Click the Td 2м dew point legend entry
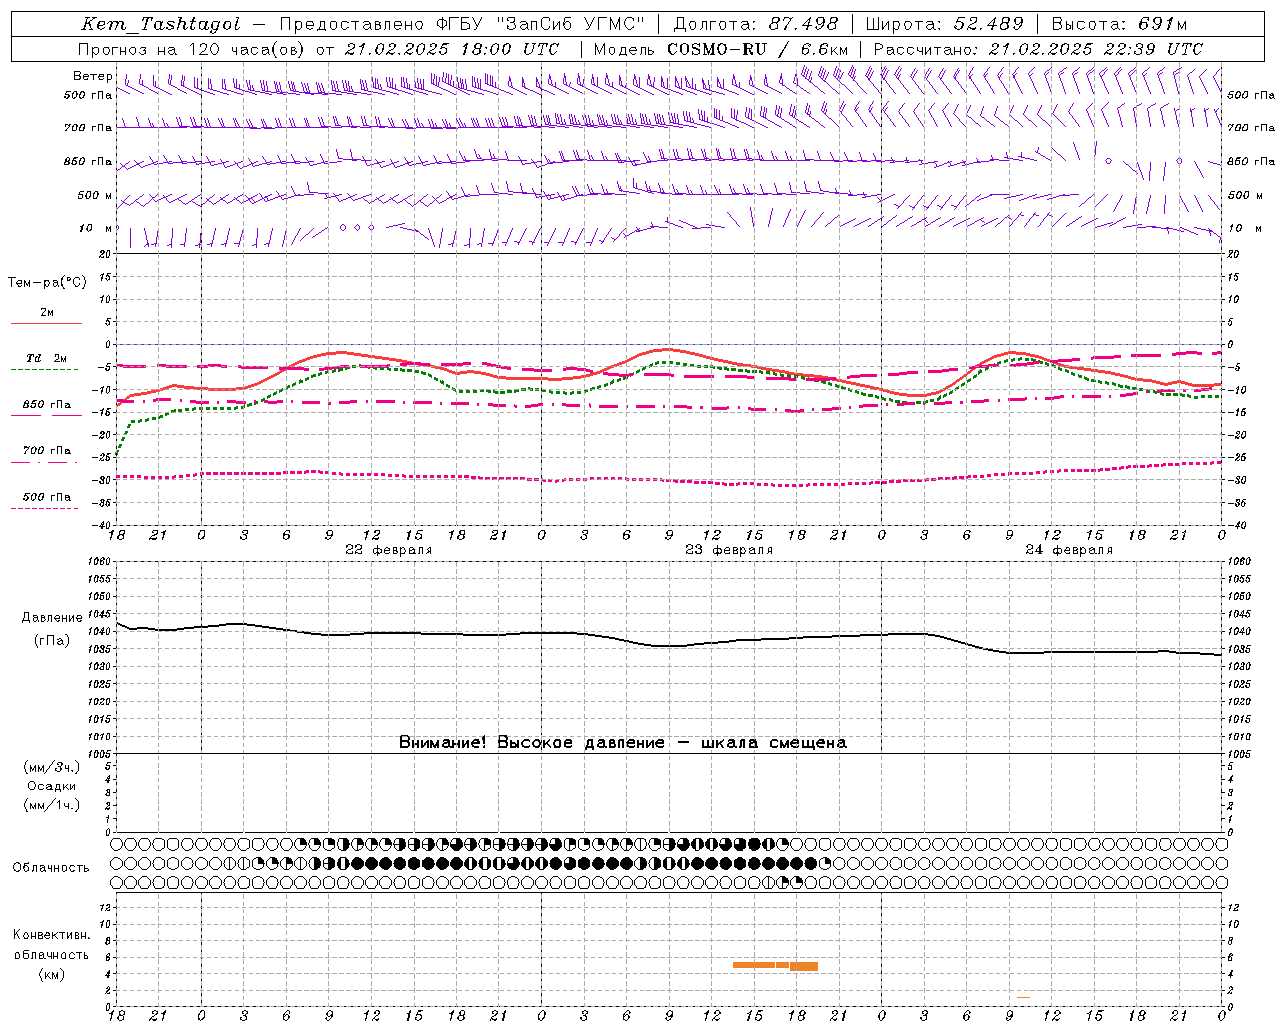1280x1024 pixels. [x=47, y=358]
